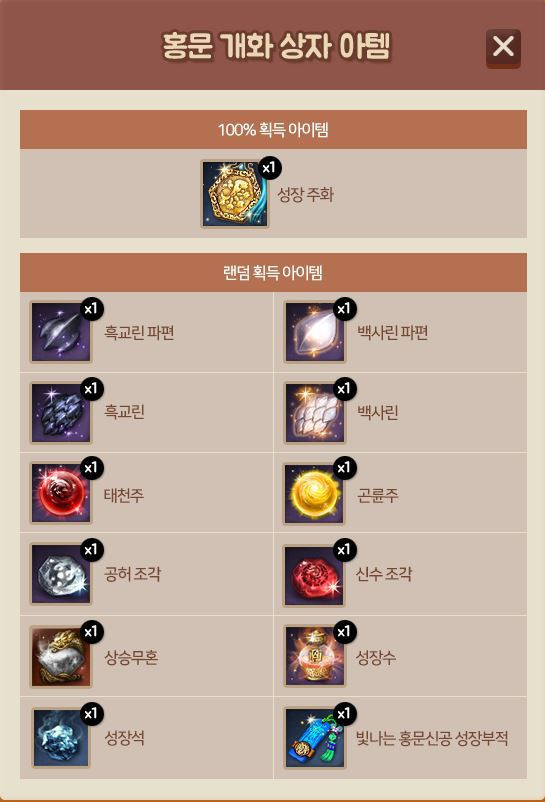Select the 성장수 potion bottle icon
The width and height of the screenshot is (545, 802).
click(314, 656)
